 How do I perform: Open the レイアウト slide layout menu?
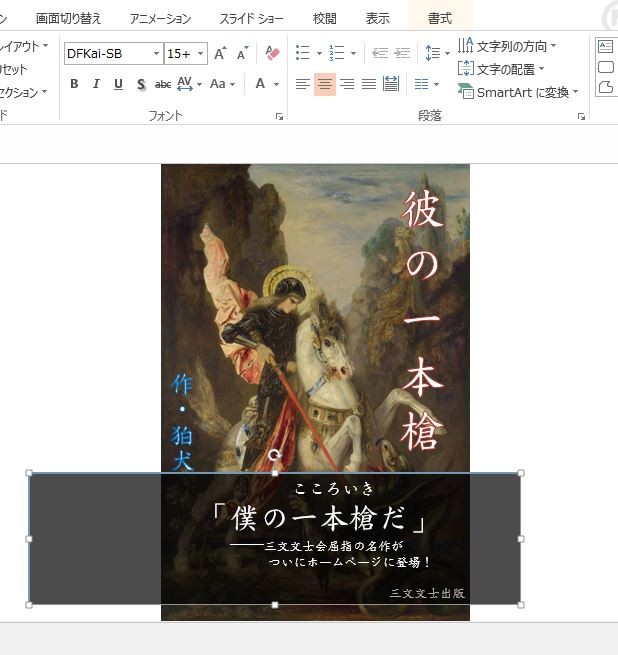click(x=24, y=46)
